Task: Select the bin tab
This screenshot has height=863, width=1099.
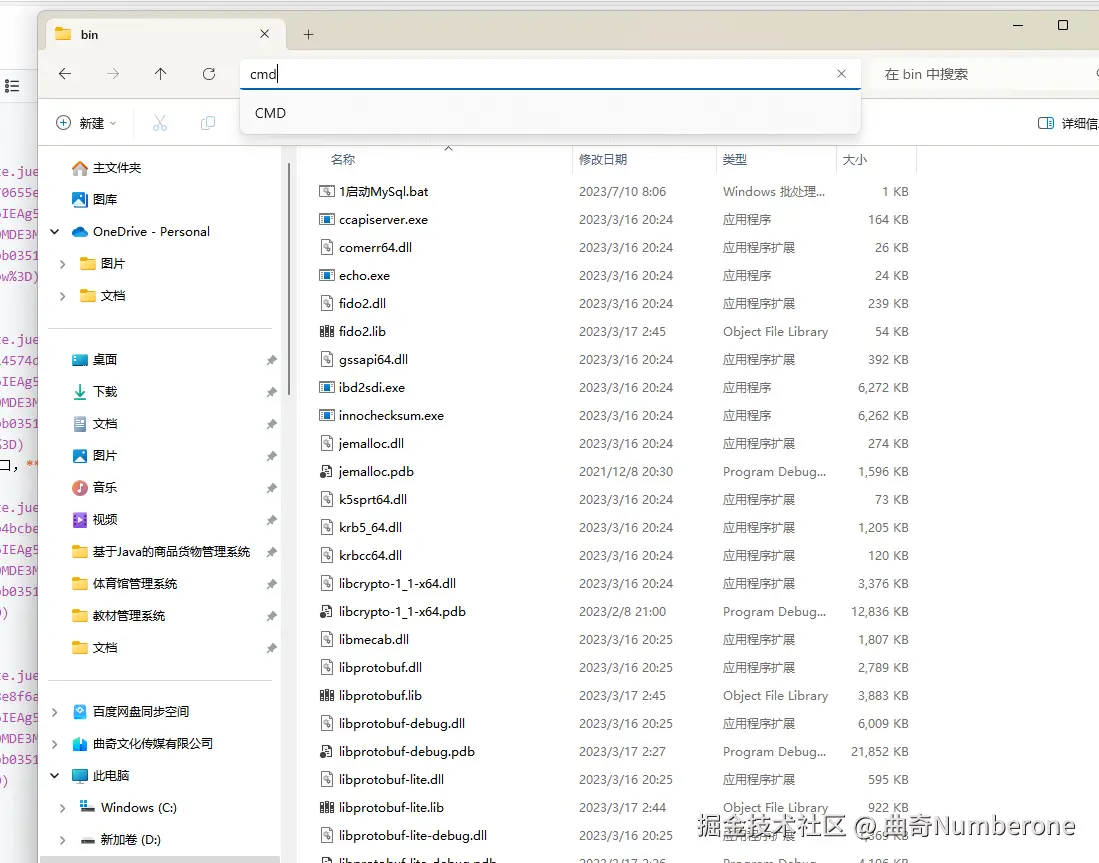Action: 165,34
